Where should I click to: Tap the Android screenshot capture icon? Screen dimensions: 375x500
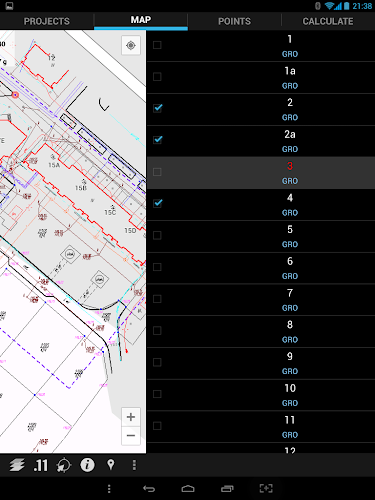pos(266,489)
